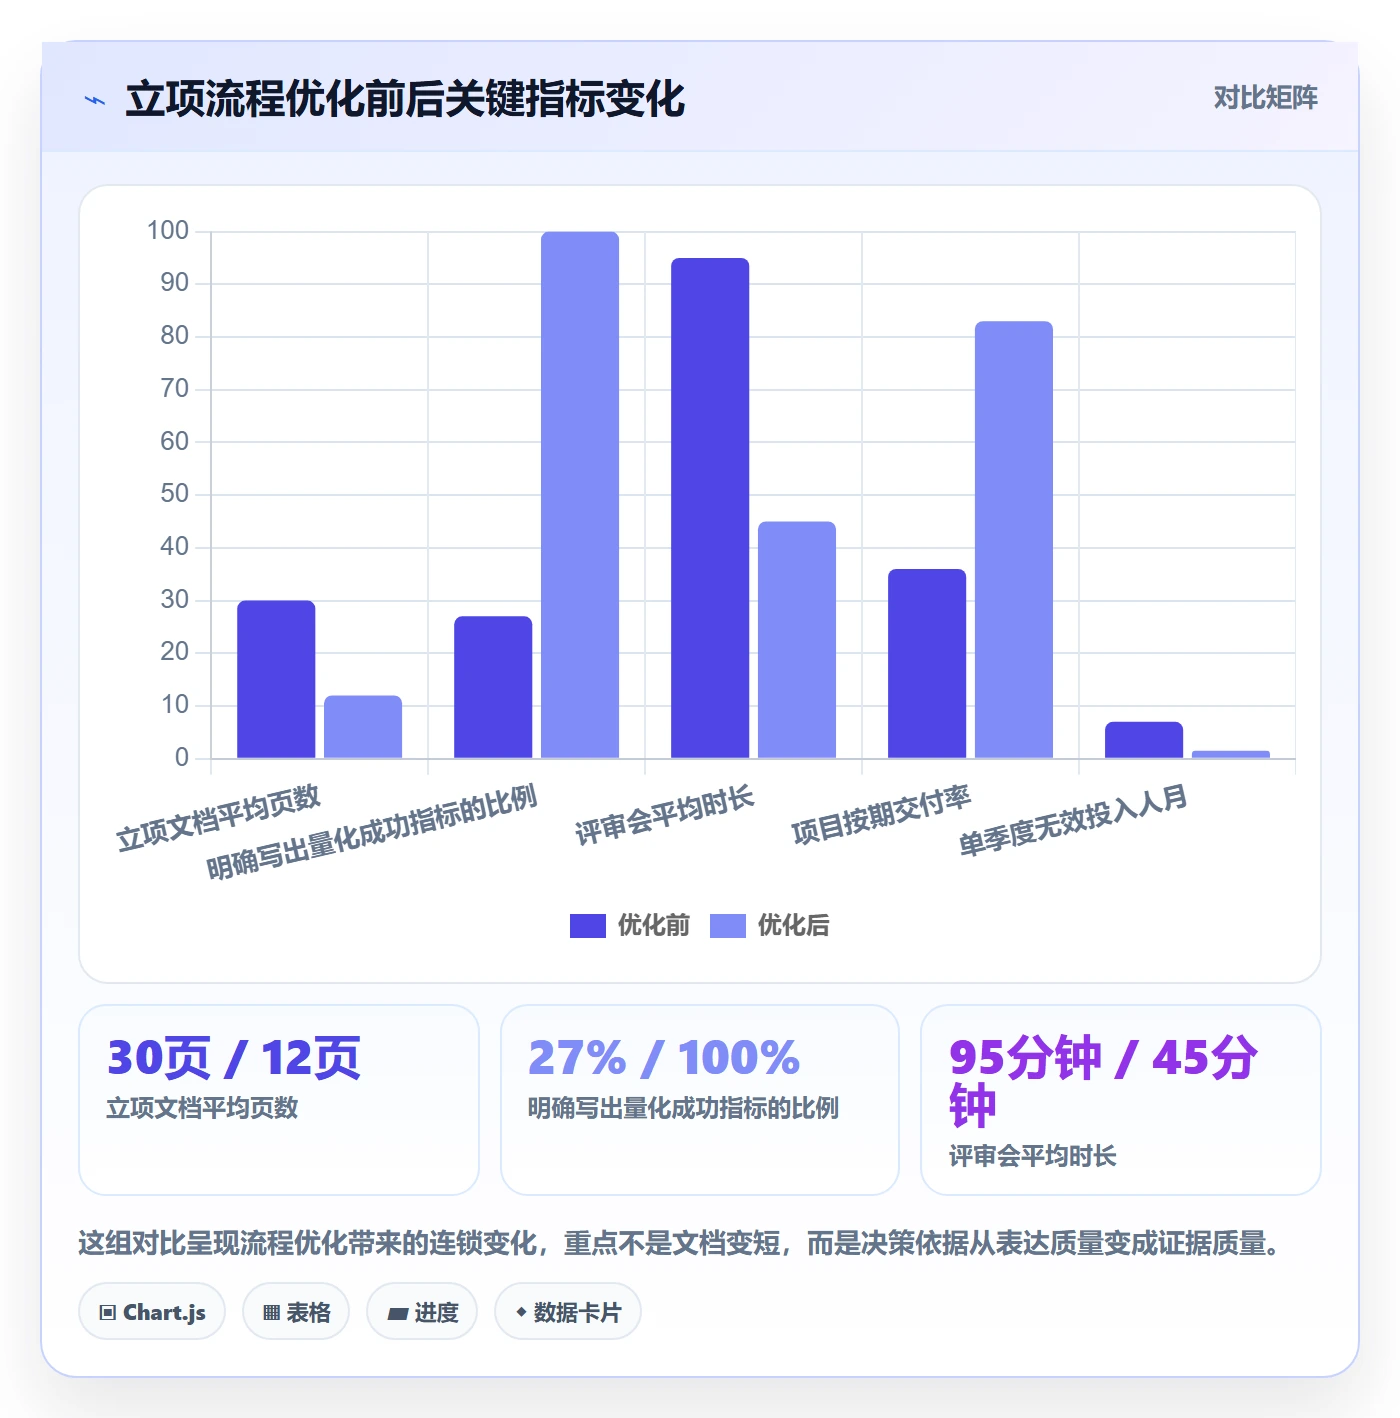Viewport: 1400px width, 1418px height.
Task: Toggle the 优化后 legend entry
Action: click(770, 925)
